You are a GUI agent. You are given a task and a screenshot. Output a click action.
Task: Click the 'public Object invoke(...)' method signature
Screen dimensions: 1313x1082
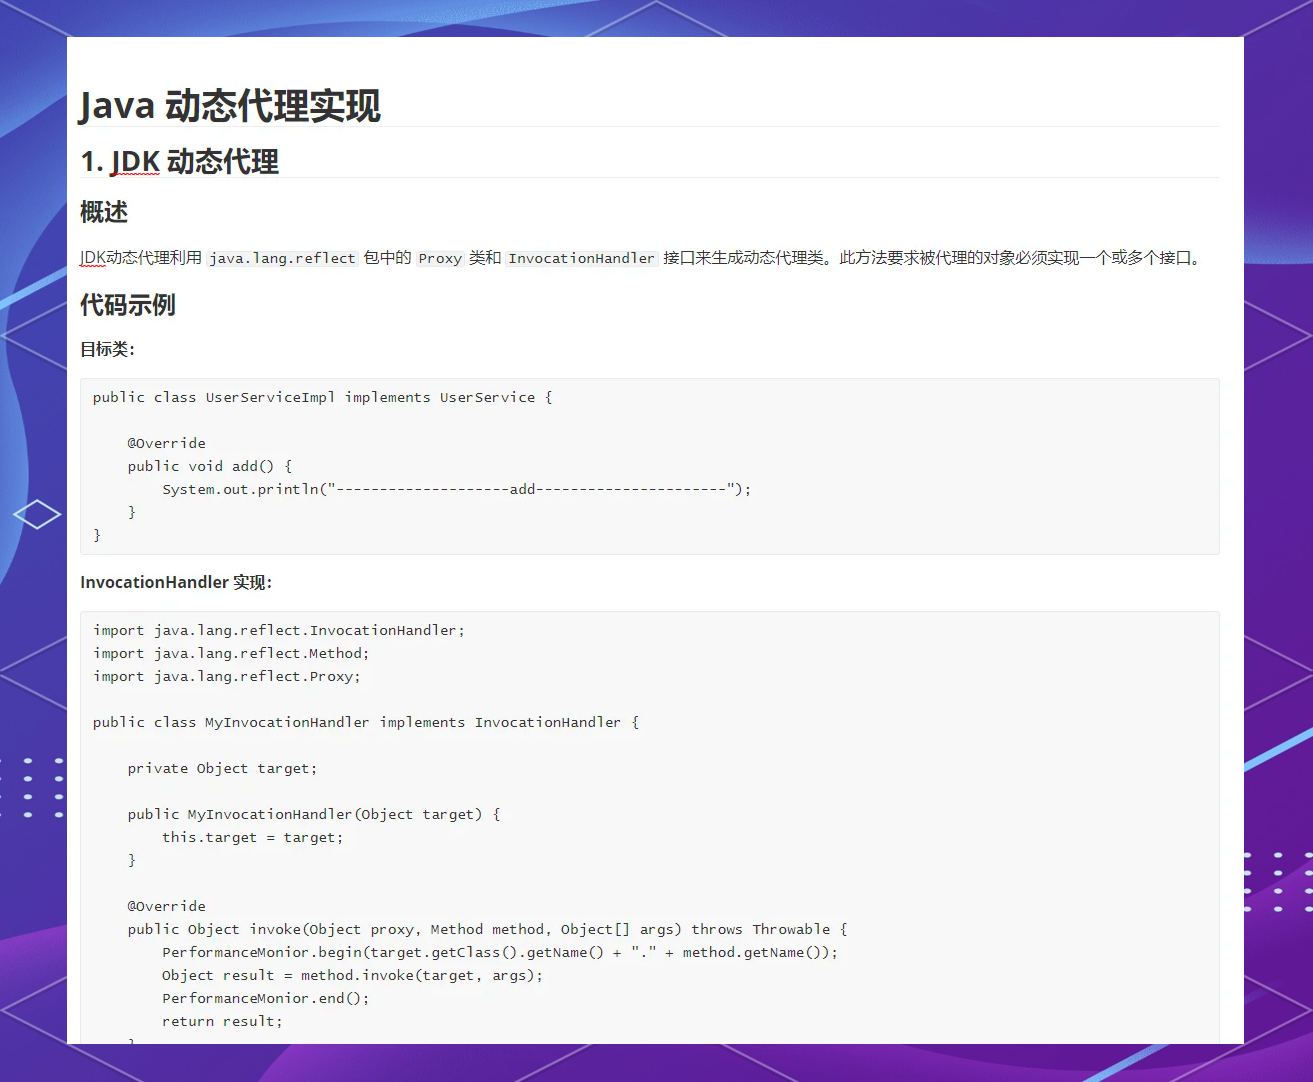click(x=487, y=929)
